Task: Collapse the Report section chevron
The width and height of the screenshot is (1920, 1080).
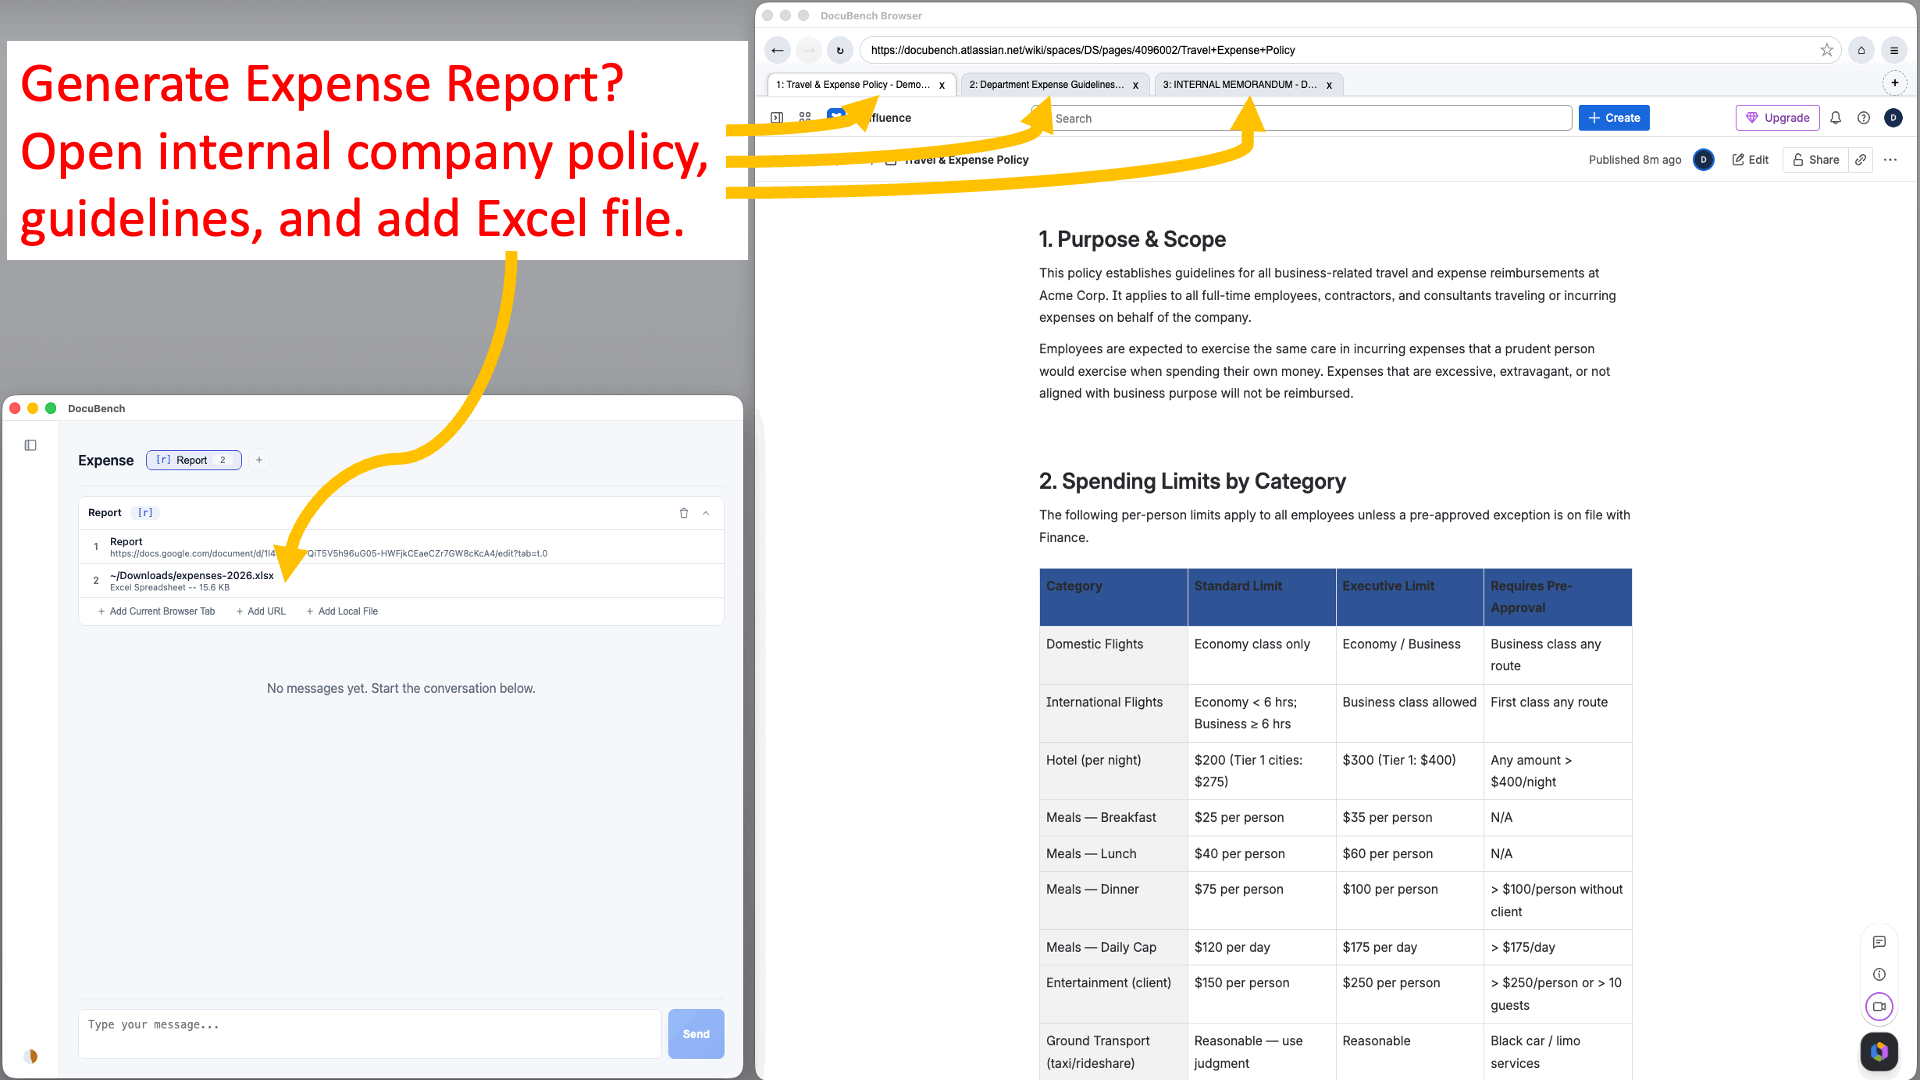Action: click(706, 513)
